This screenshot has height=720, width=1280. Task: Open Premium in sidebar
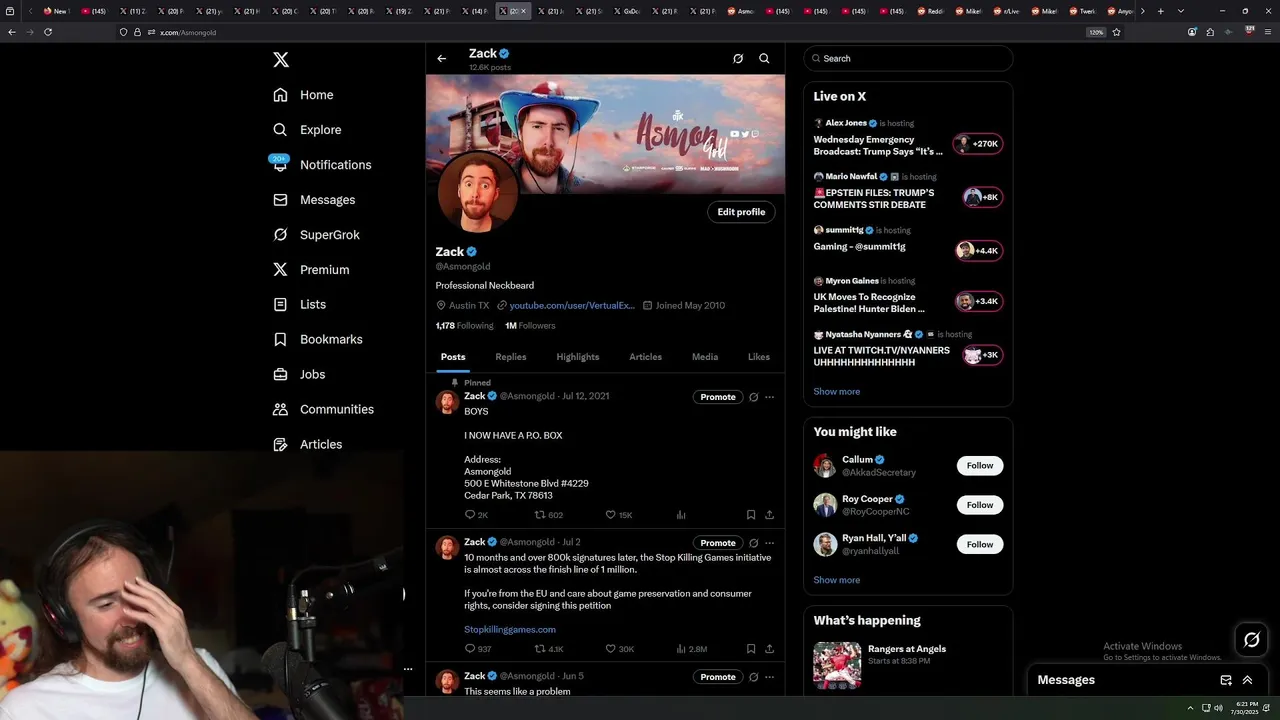[311, 270]
